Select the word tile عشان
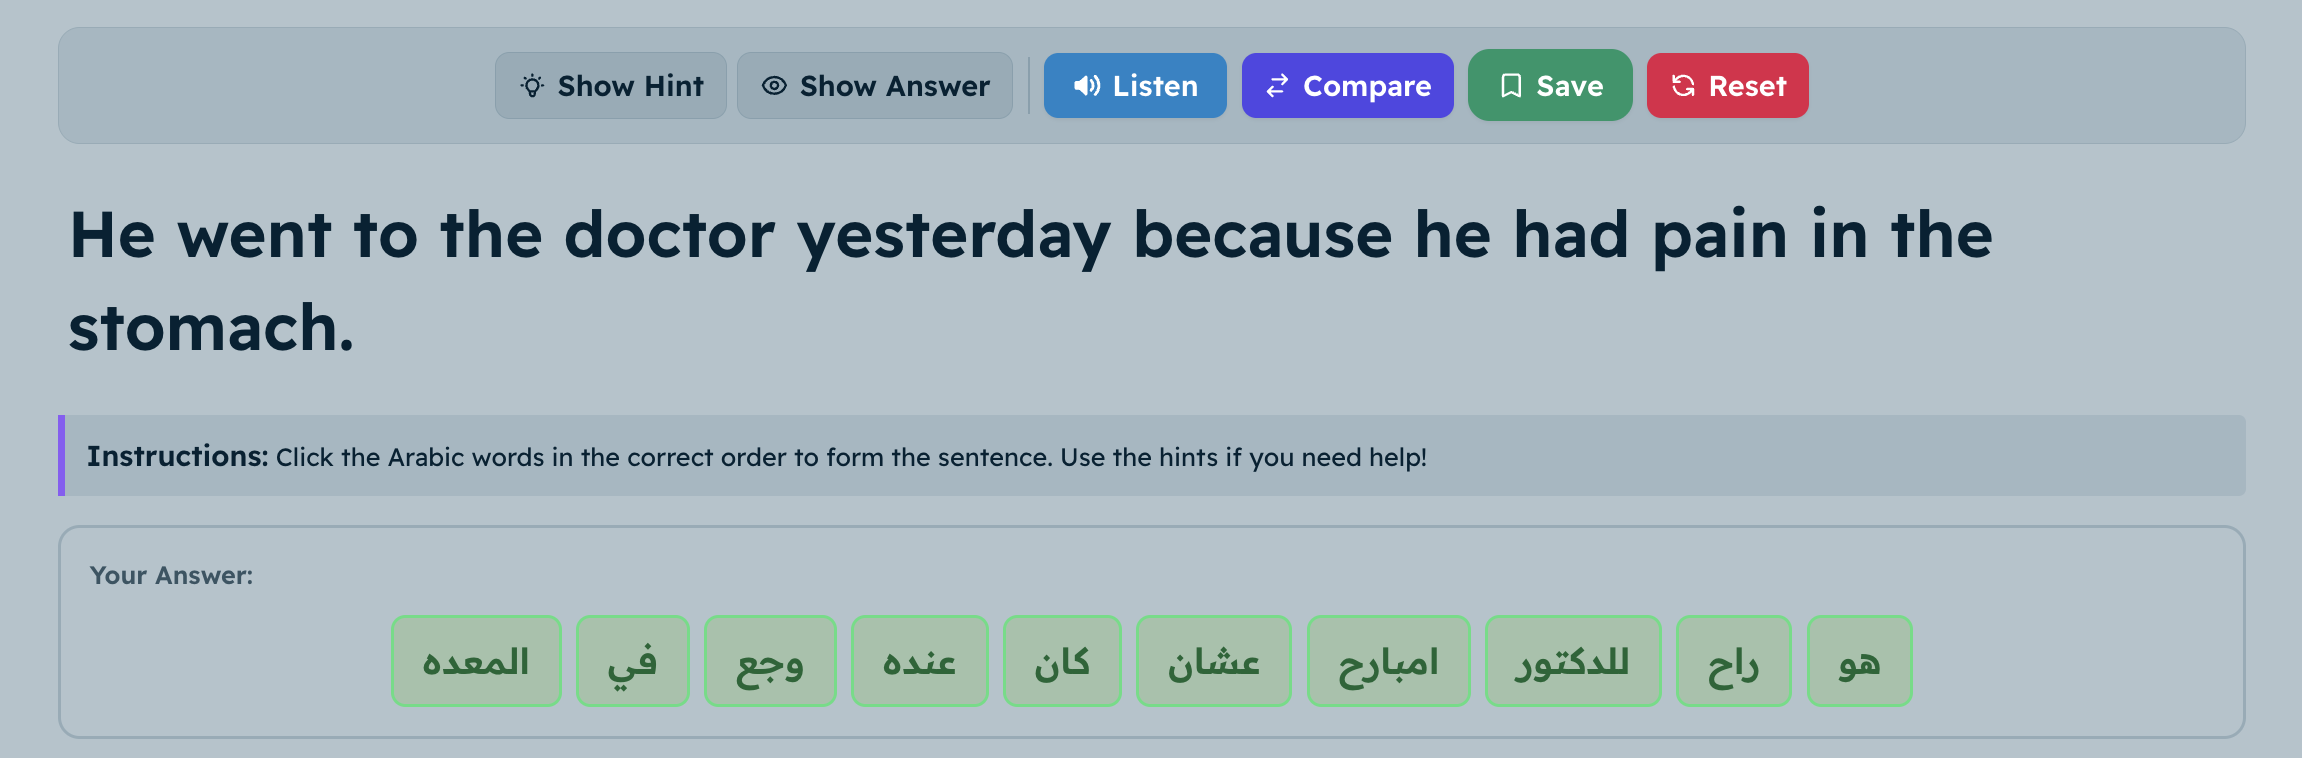 pyautogui.click(x=1213, y=661)
